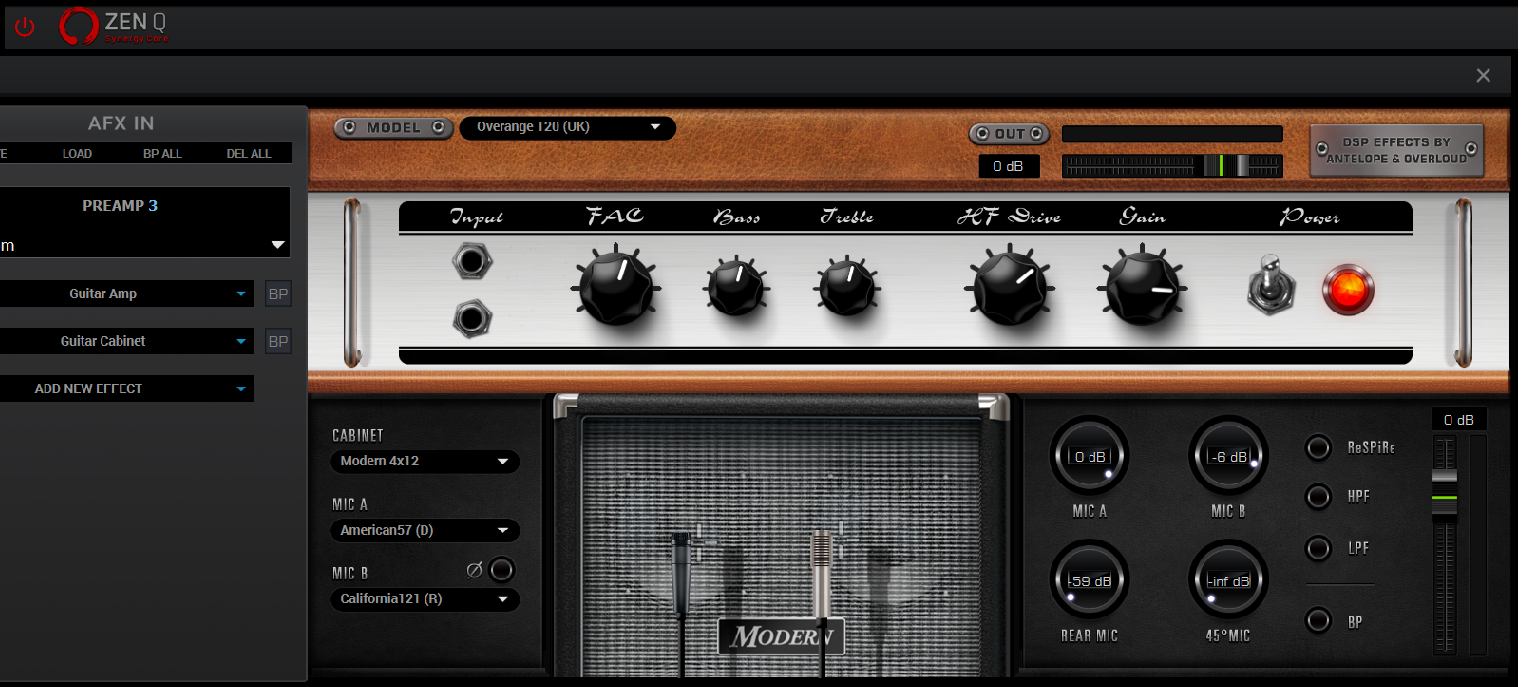This screenshot has height=687, width=1521.
Task: Close the effects panel with X
Action: pyautogui.click(x=1483, y=76)
